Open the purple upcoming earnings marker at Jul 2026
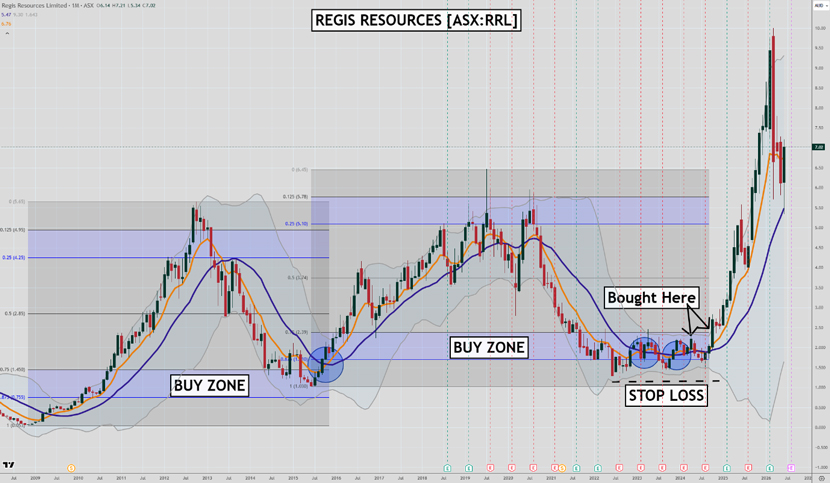Viewport: 830px width, 483px height. [x=791, y=468]
